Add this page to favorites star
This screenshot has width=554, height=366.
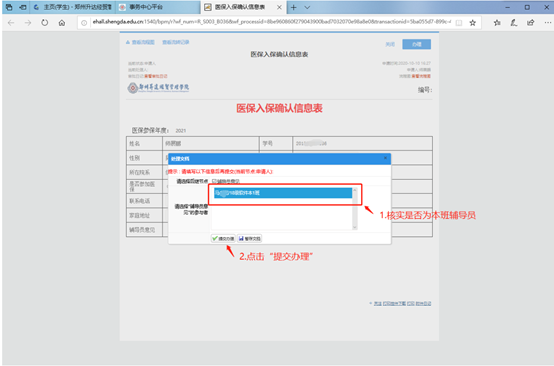(472, 23)
